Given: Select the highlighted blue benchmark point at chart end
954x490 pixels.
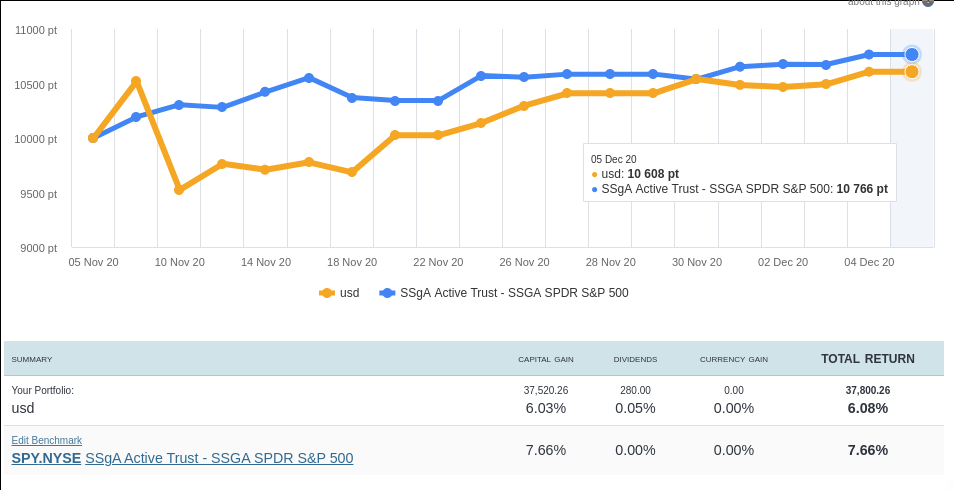Looking at the screenshot, I should coord(912,54).
